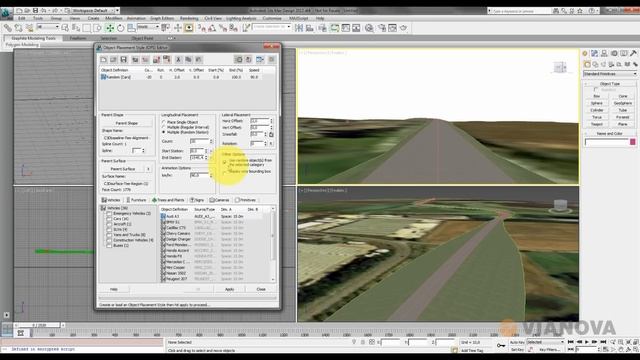Activate the Select and Rotate tool

(x=120, y=28)
